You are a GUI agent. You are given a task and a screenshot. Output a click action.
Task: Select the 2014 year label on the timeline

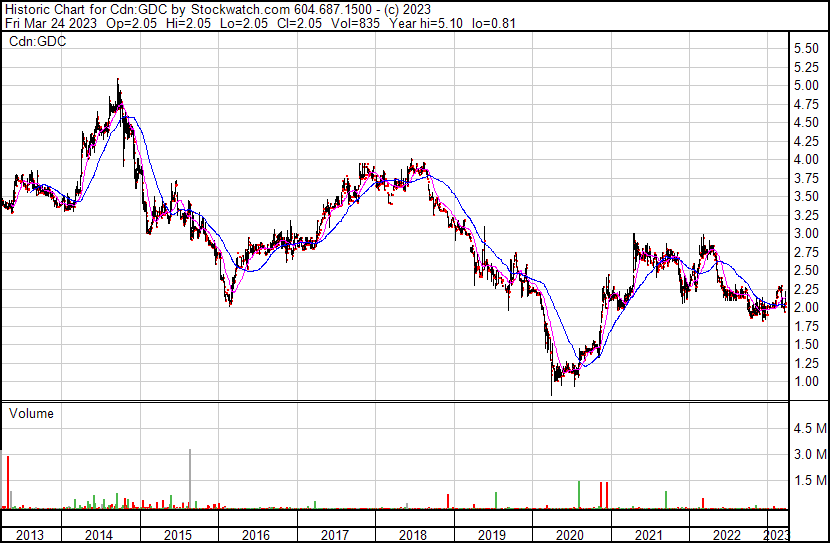(98, 534)
